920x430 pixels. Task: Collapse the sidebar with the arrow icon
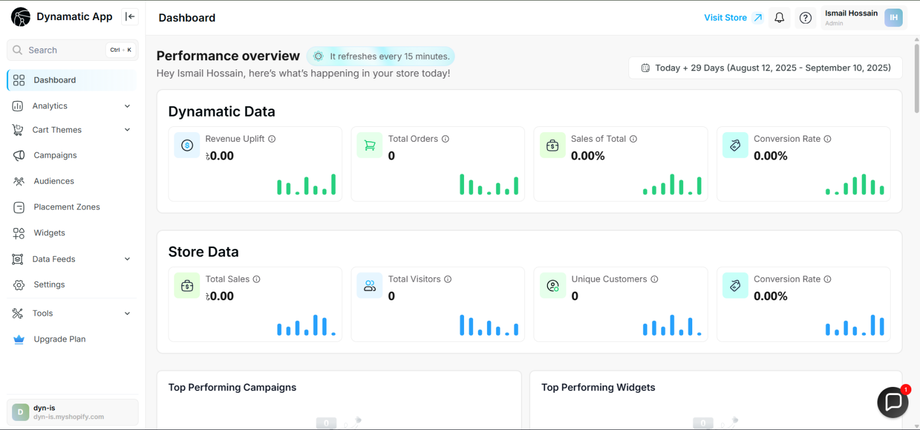tap(130, 17)
